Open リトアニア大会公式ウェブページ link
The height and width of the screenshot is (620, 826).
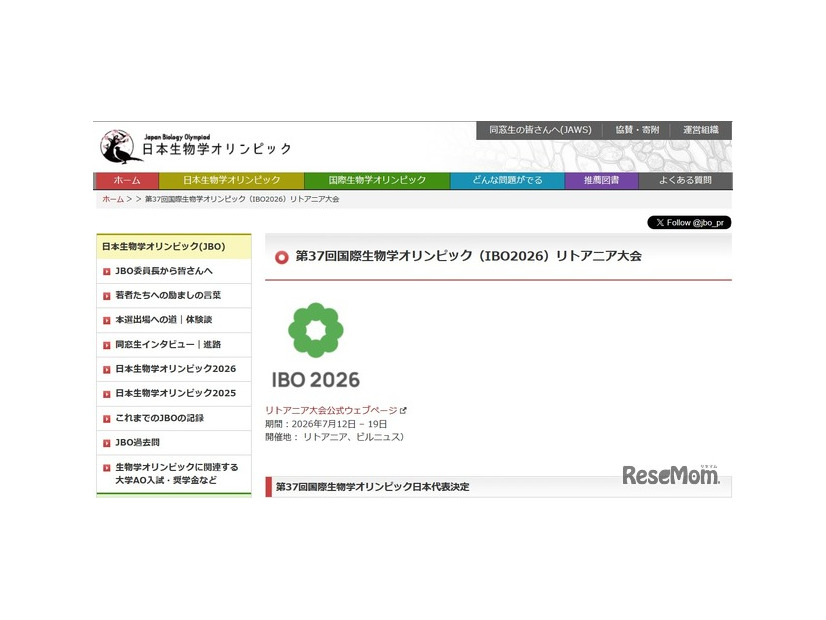point(331,410)
